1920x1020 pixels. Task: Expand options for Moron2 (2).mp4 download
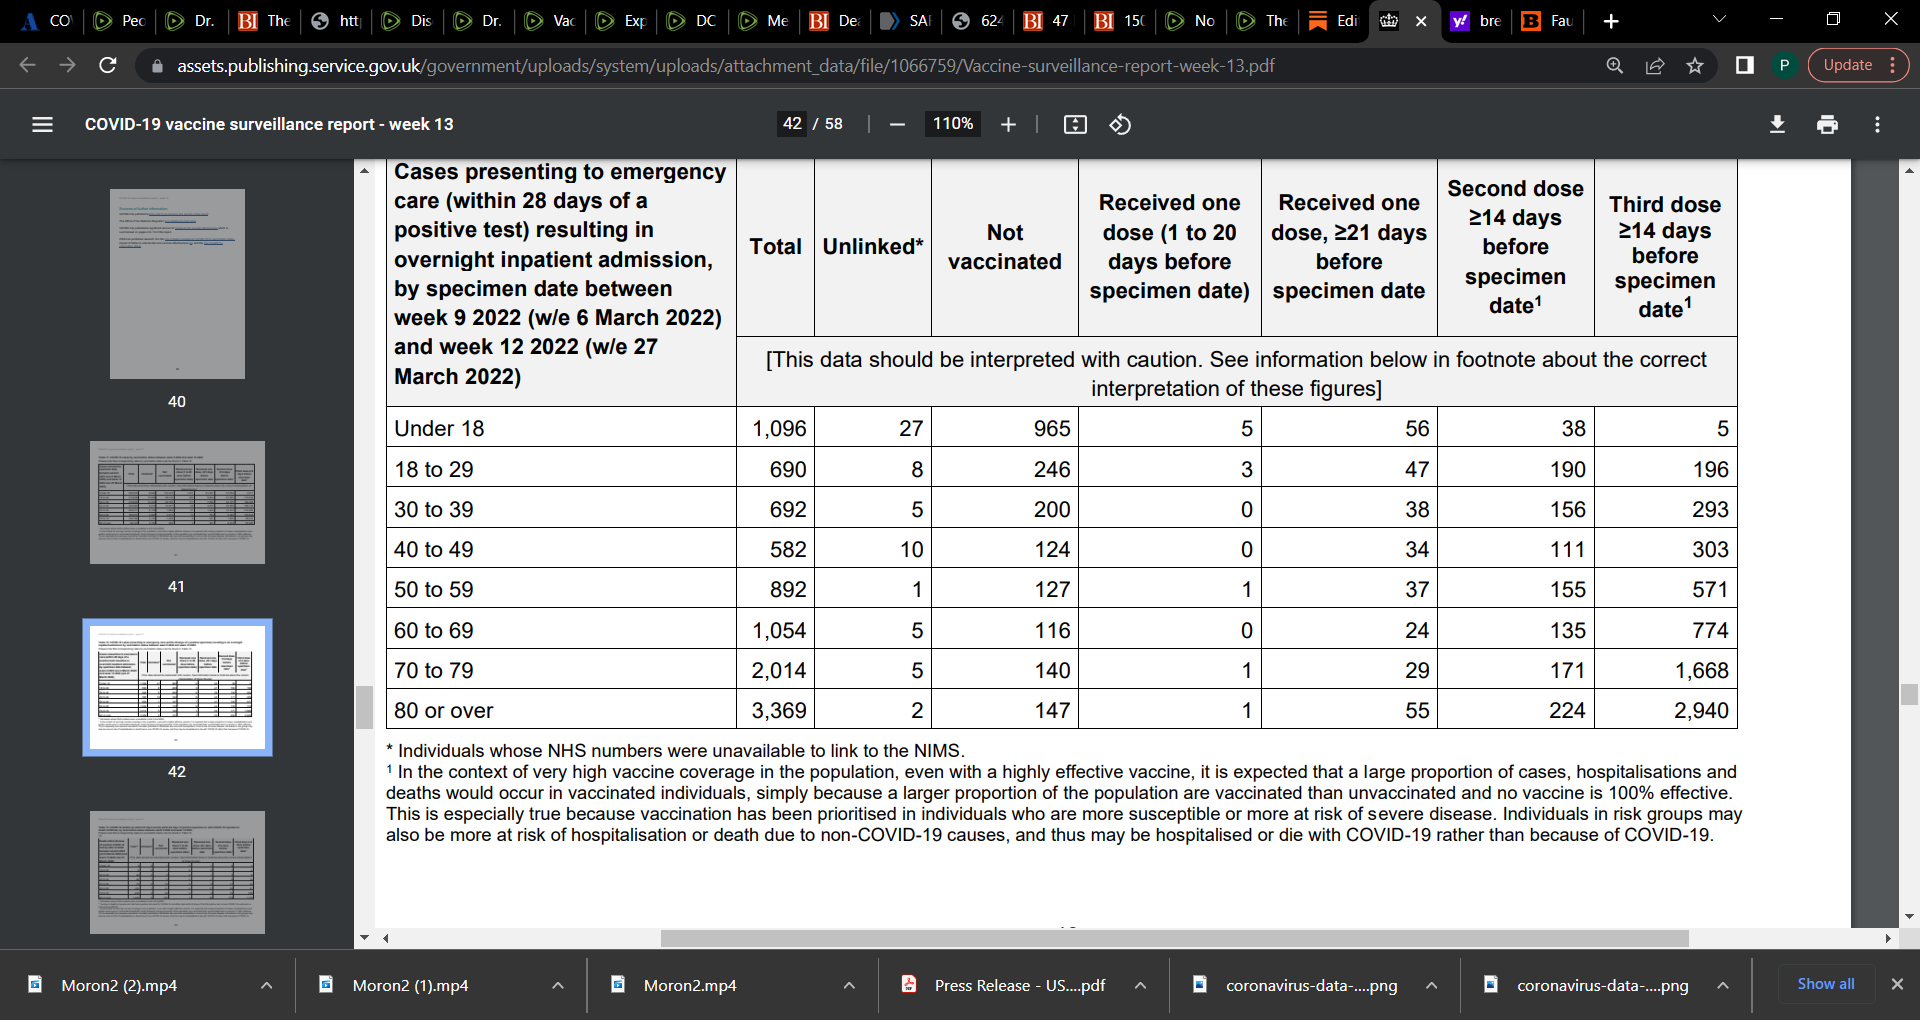tap(267, 985)
